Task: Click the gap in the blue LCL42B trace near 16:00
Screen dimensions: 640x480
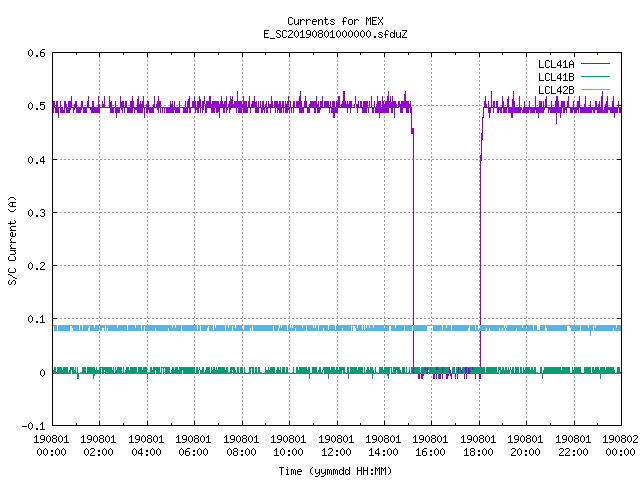Action: click(430, 328)
